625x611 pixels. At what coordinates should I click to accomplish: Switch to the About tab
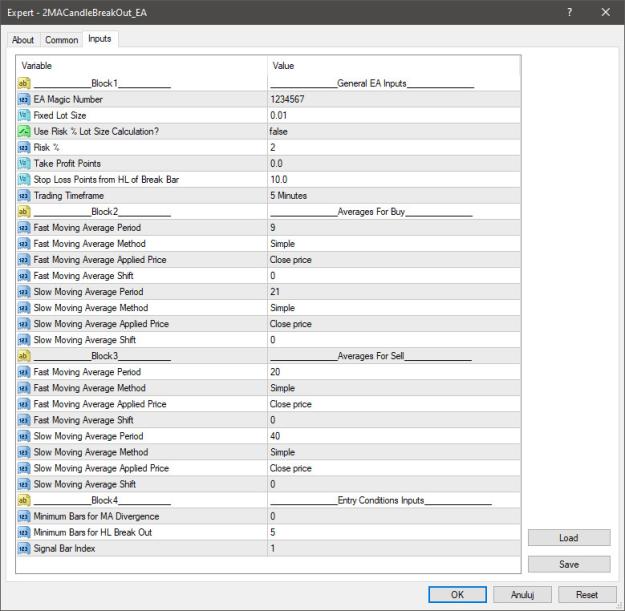click(23, 40)
